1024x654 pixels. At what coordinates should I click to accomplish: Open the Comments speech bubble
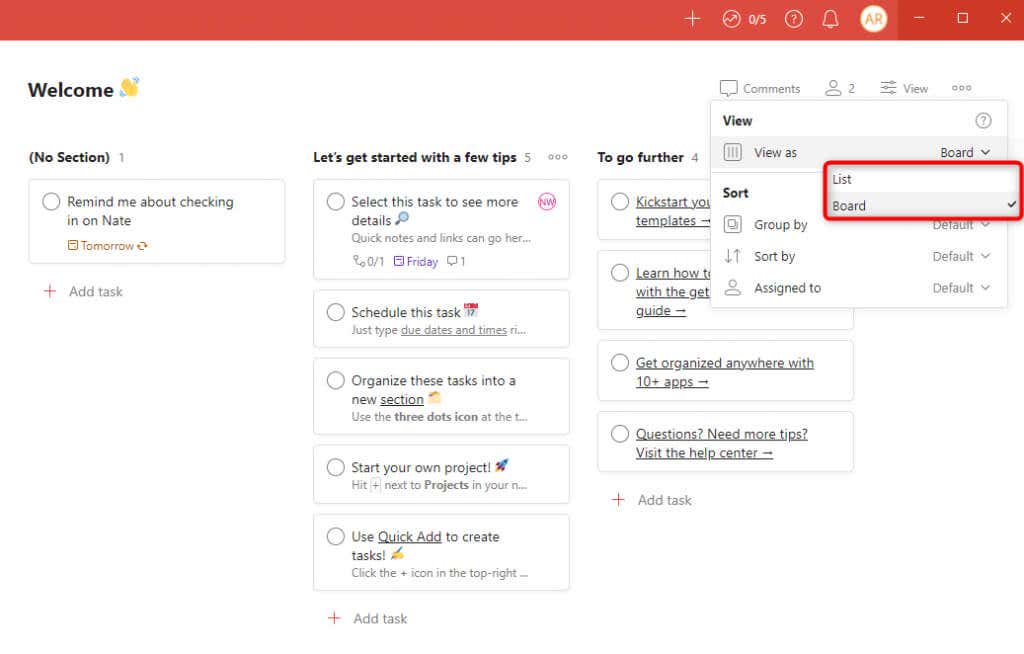pyautogui.click(x=760, y=88)
